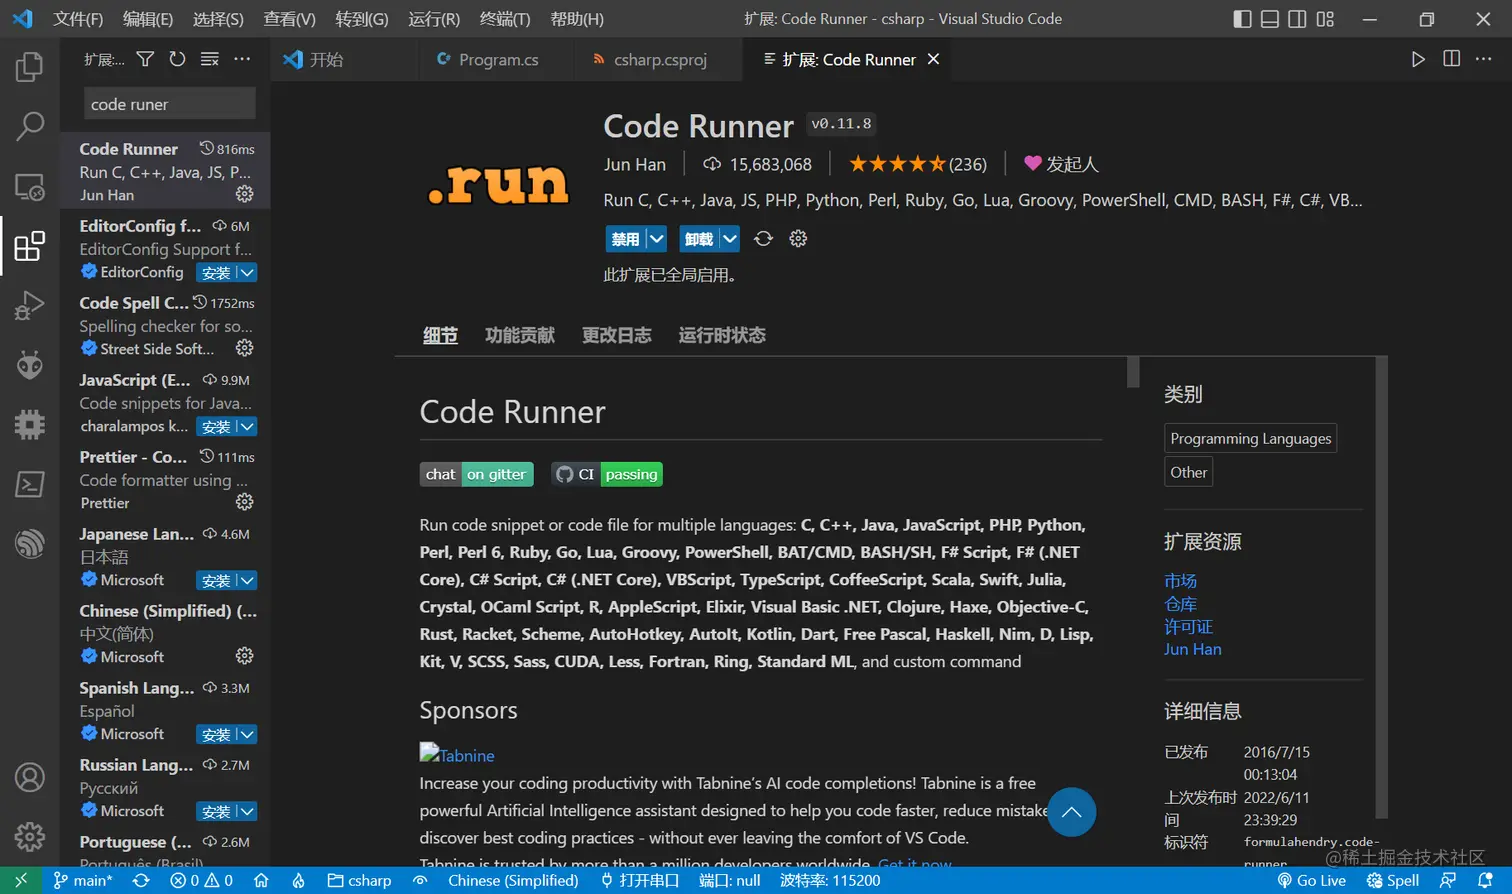This screenshot has height=894, width=1512.
Task: Open the 市场 marketplace link
Action: (x=1180, y=581)
